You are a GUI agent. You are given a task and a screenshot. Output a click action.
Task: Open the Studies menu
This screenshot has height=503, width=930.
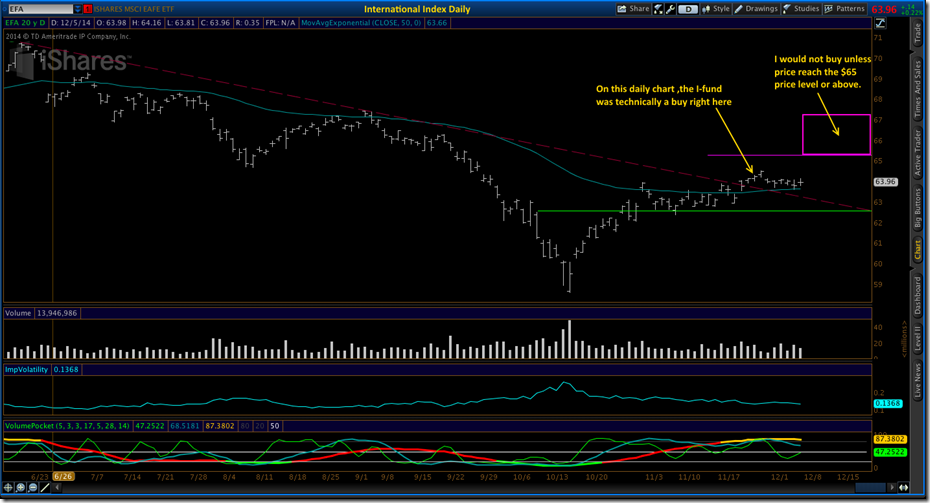pos(801,9)
